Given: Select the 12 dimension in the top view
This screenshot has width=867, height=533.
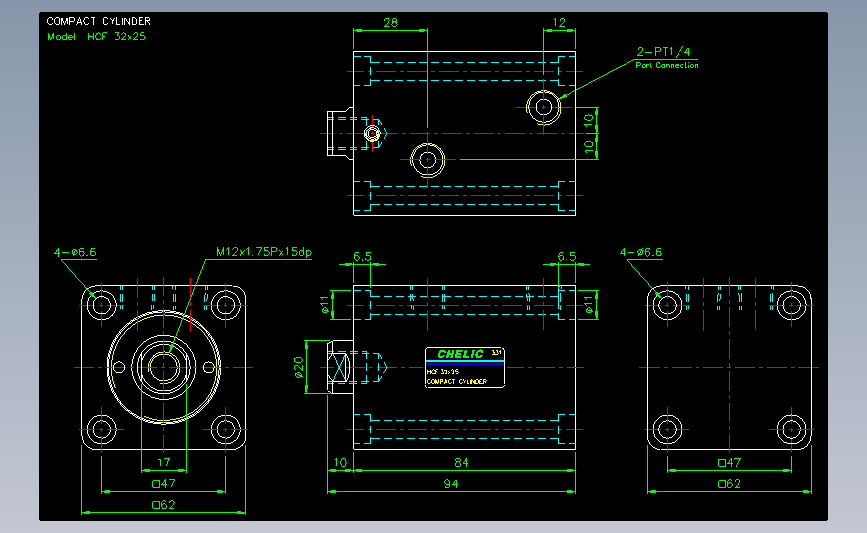Looking at the screenshot, I should click(x=559, y=23).
